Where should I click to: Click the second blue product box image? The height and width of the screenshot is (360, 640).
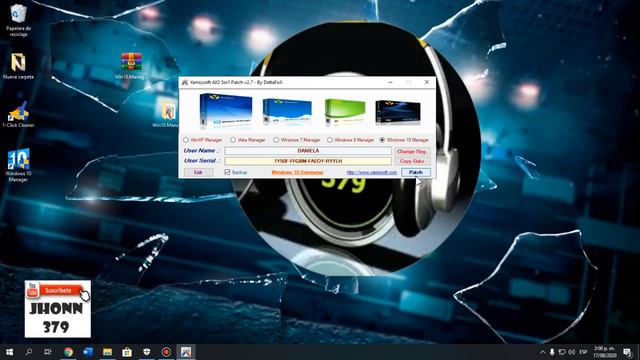coord(287,111)
